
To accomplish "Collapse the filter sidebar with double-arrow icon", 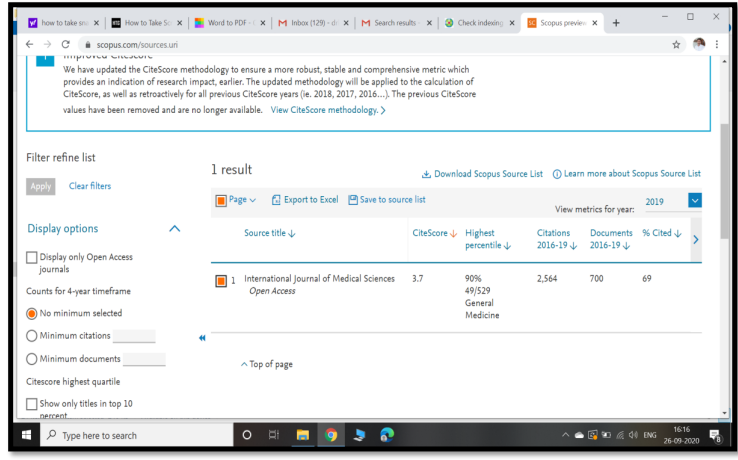I will click(x=203, y=337).
